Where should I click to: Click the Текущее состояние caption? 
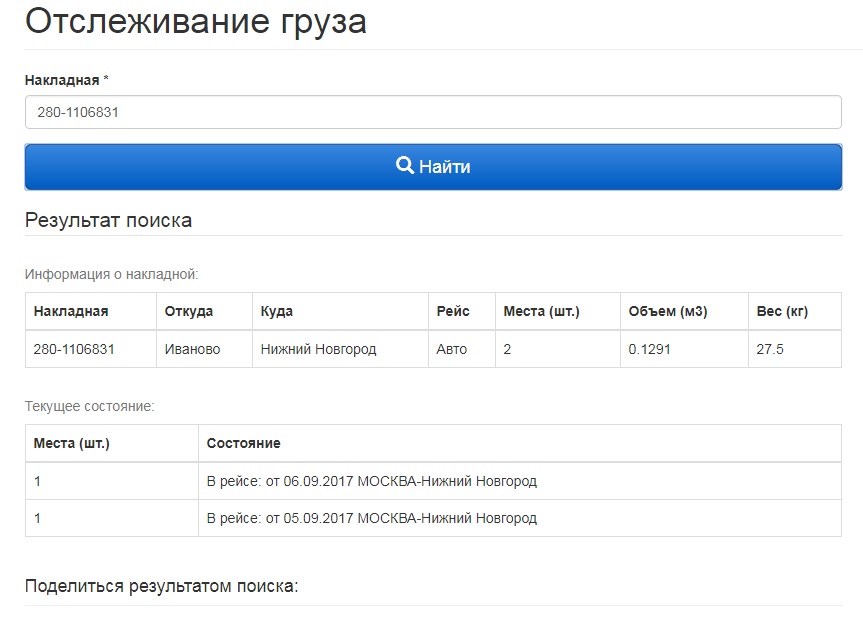coord(90,406)
